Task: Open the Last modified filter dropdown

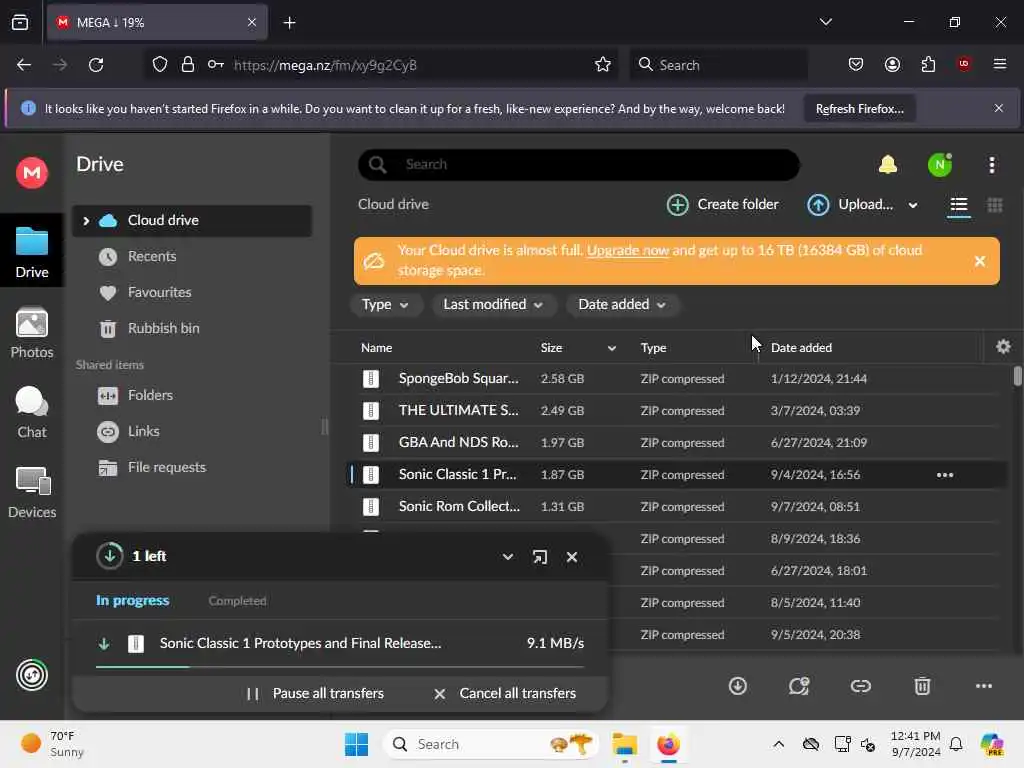Action: point(493,305)
